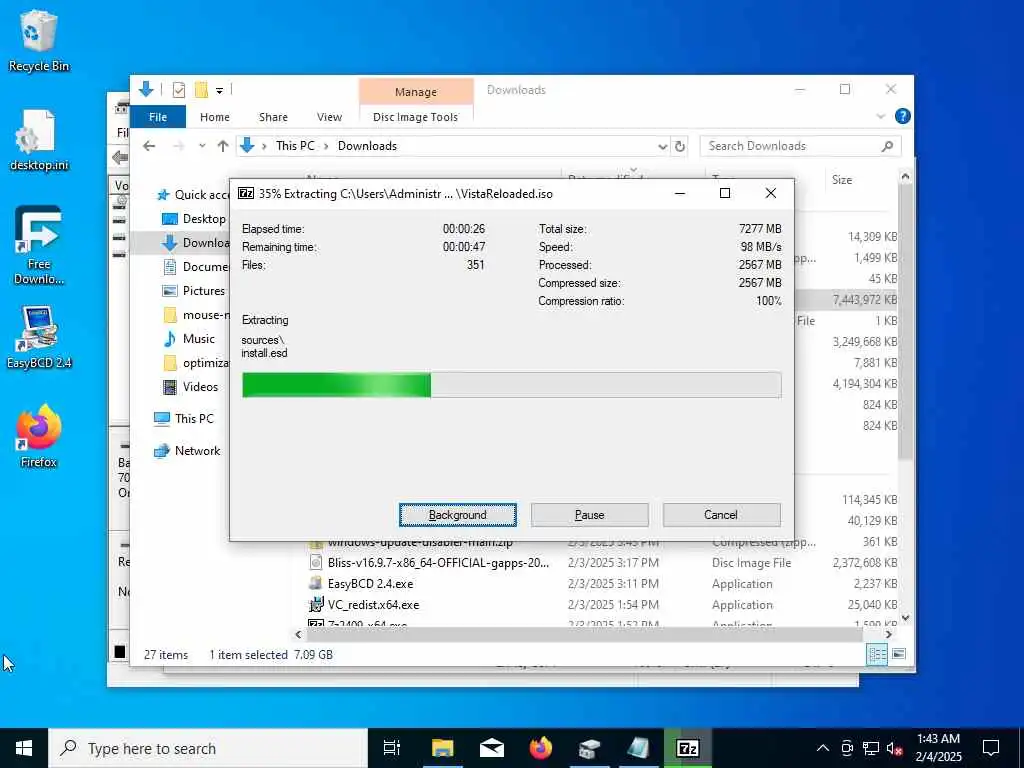The height and width of the screenshot is (768, 1024).
Task: Open the Windows Start menu
Action: click(x=24, y=748)
